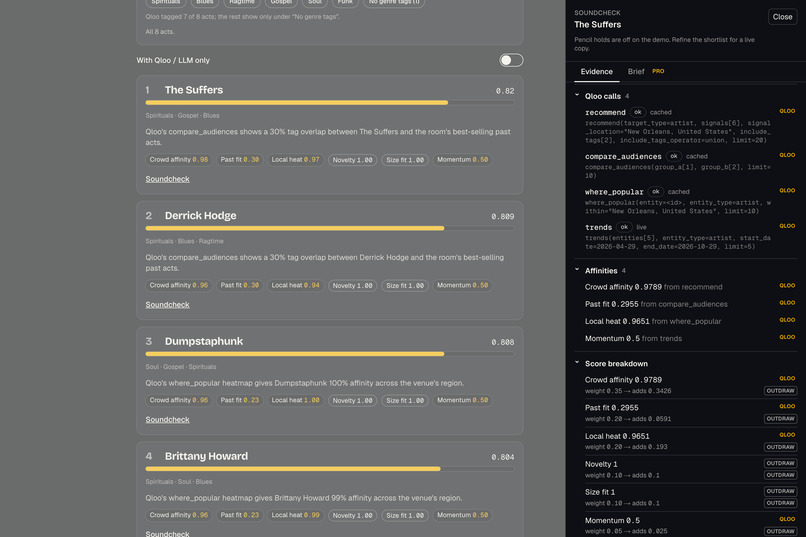Click QLOO tag beside Local heat from where_popular

(787, 320)
